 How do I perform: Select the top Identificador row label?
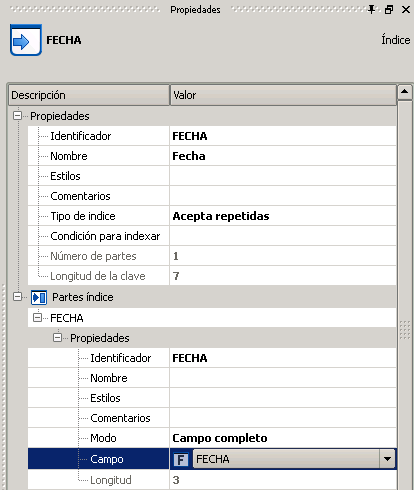(81, 136)
